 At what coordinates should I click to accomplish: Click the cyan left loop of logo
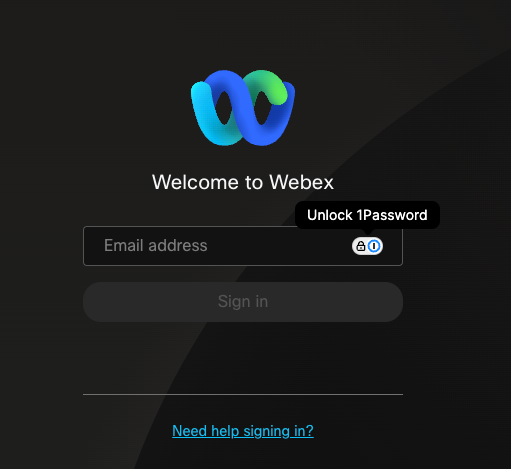(206, 113)
